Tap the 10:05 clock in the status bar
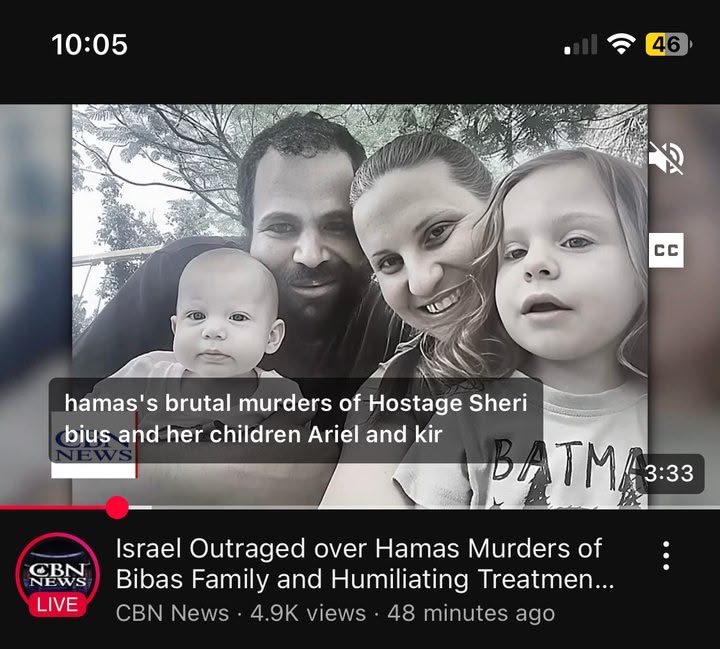 click(90, 45)
